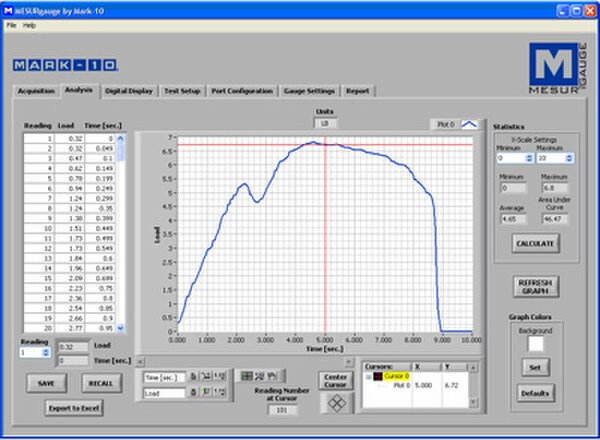Click the RECALL button
The height and width of the screenshot is (440, 600).
101,383
